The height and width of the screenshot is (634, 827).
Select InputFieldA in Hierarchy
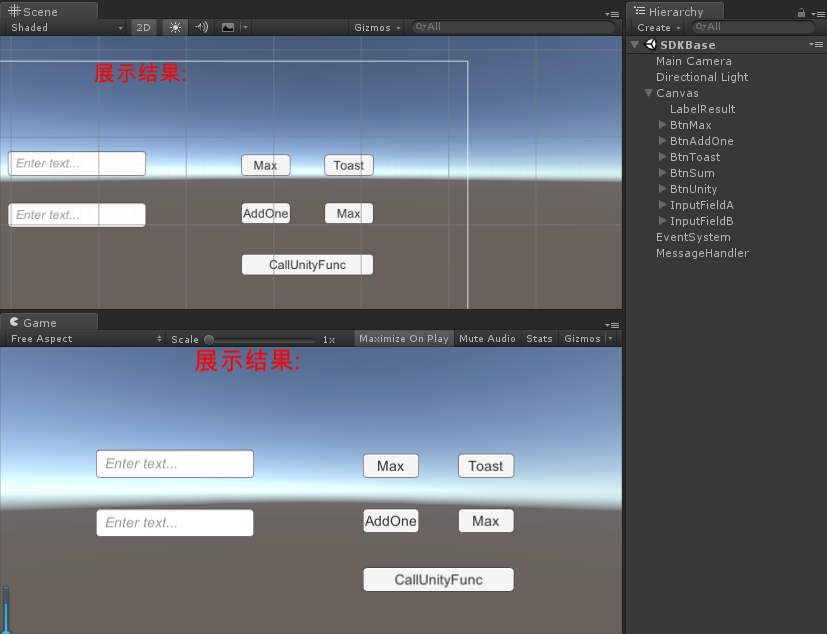[701, 205]
